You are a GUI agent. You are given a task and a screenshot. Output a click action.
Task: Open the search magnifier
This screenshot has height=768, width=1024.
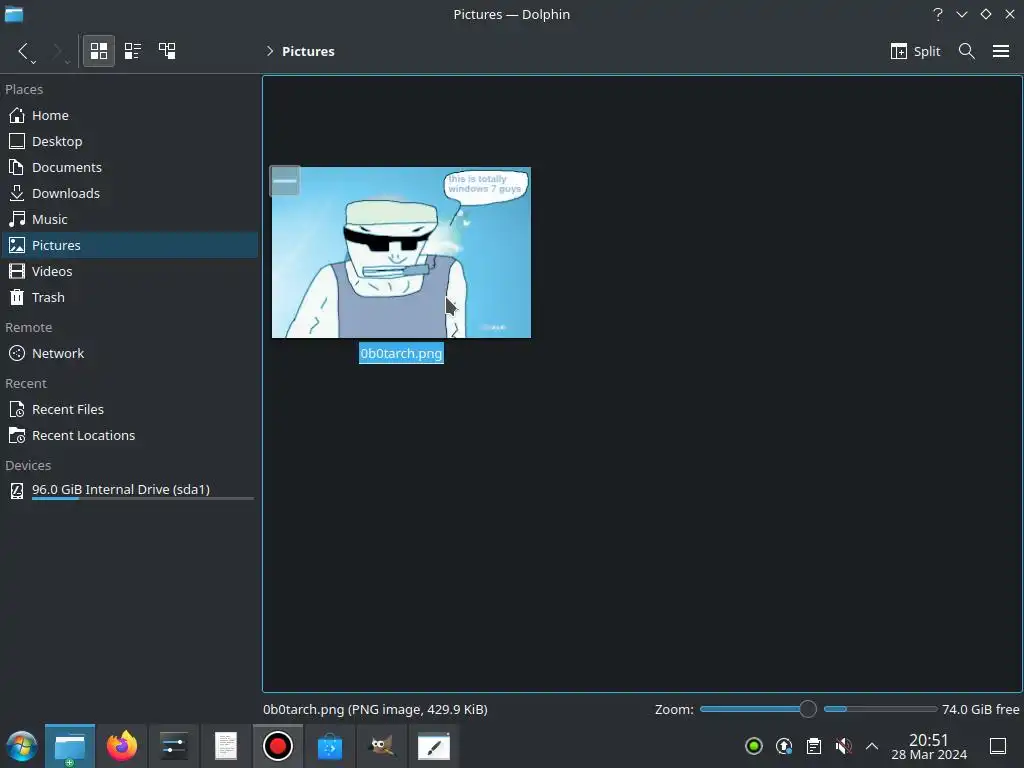[x=967, y=51]
